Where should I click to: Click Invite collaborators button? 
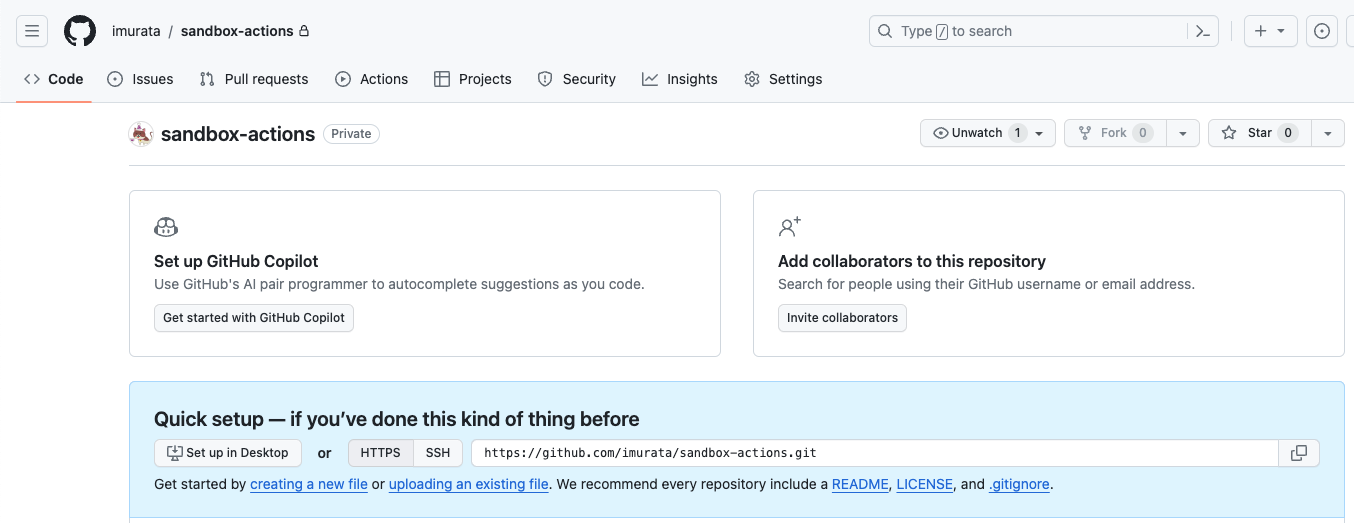[x=842, y=318]
